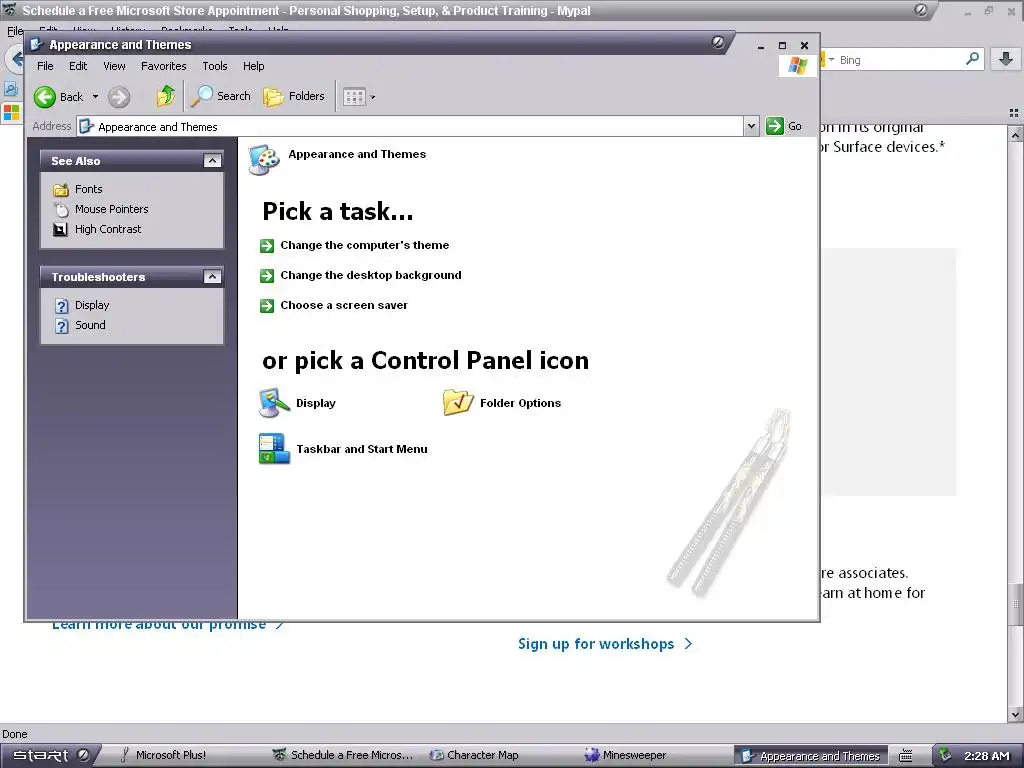Viewport: 1024px width, 768px height.
Task: Toggle the Folders pane
Action: click(294, 96)
